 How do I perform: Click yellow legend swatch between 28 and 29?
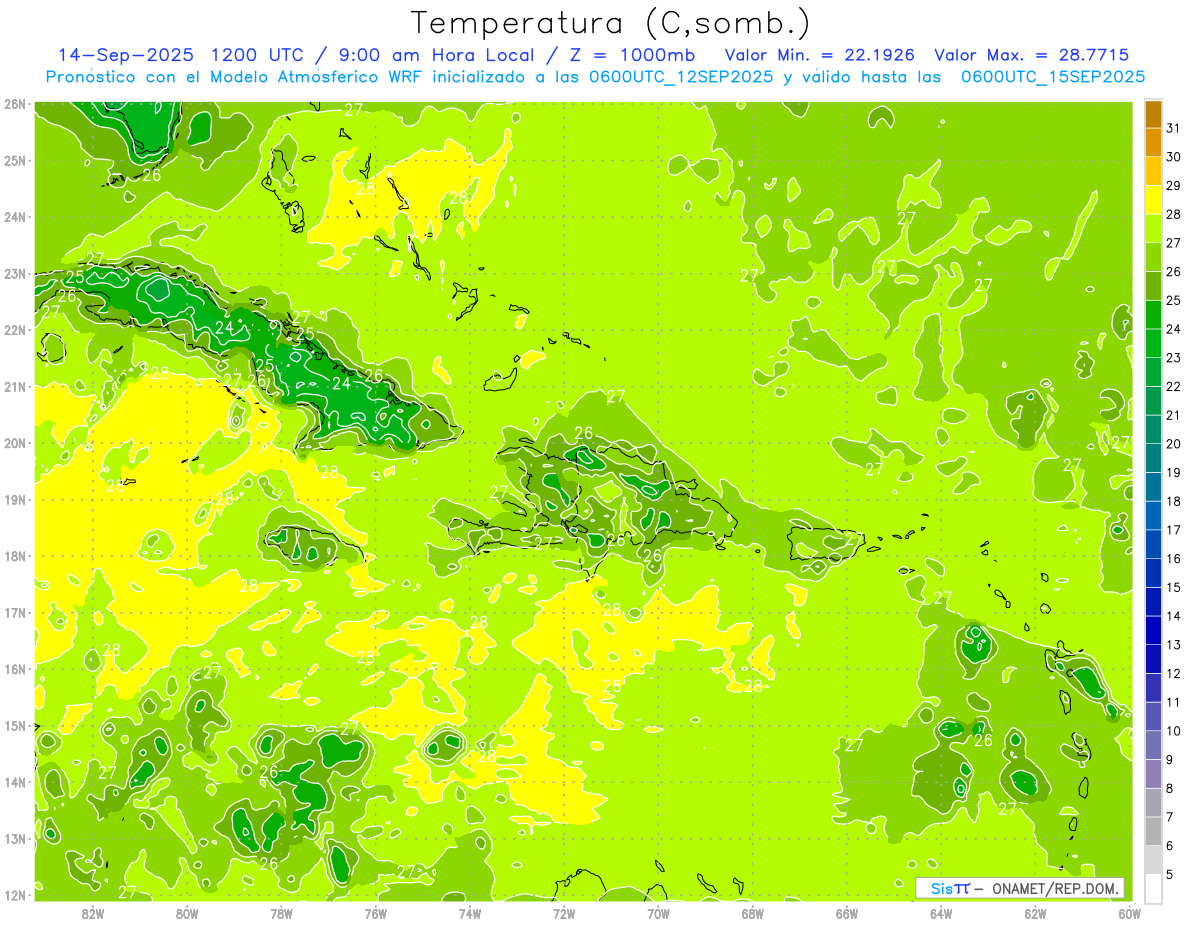tap(1153, 201)
